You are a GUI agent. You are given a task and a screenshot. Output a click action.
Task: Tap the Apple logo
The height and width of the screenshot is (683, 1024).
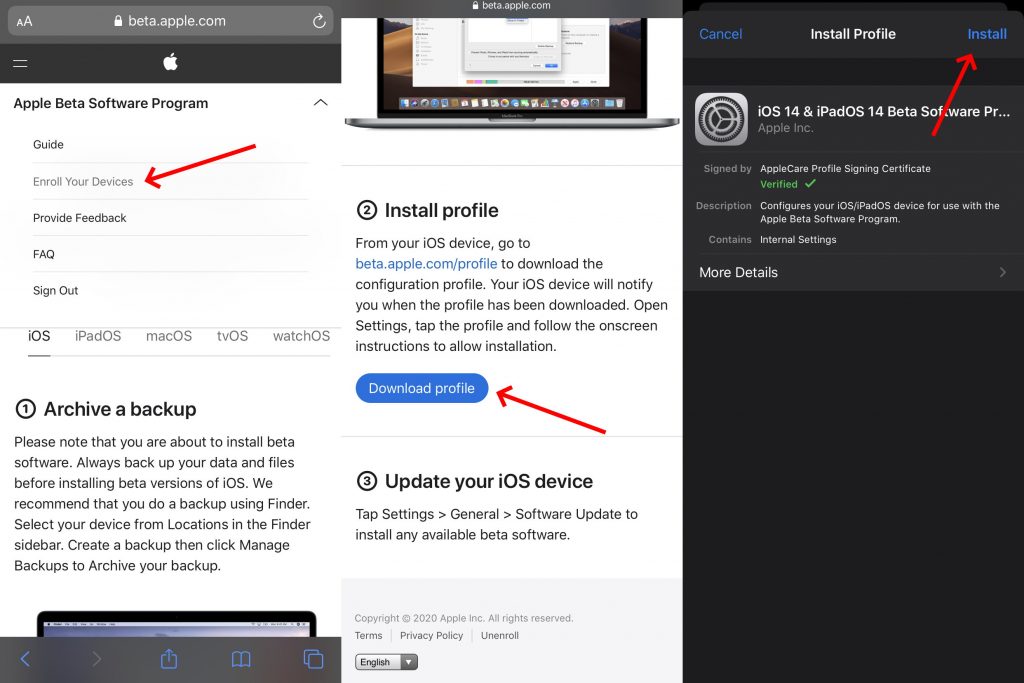pyautogui.click(x=170, y=62)
